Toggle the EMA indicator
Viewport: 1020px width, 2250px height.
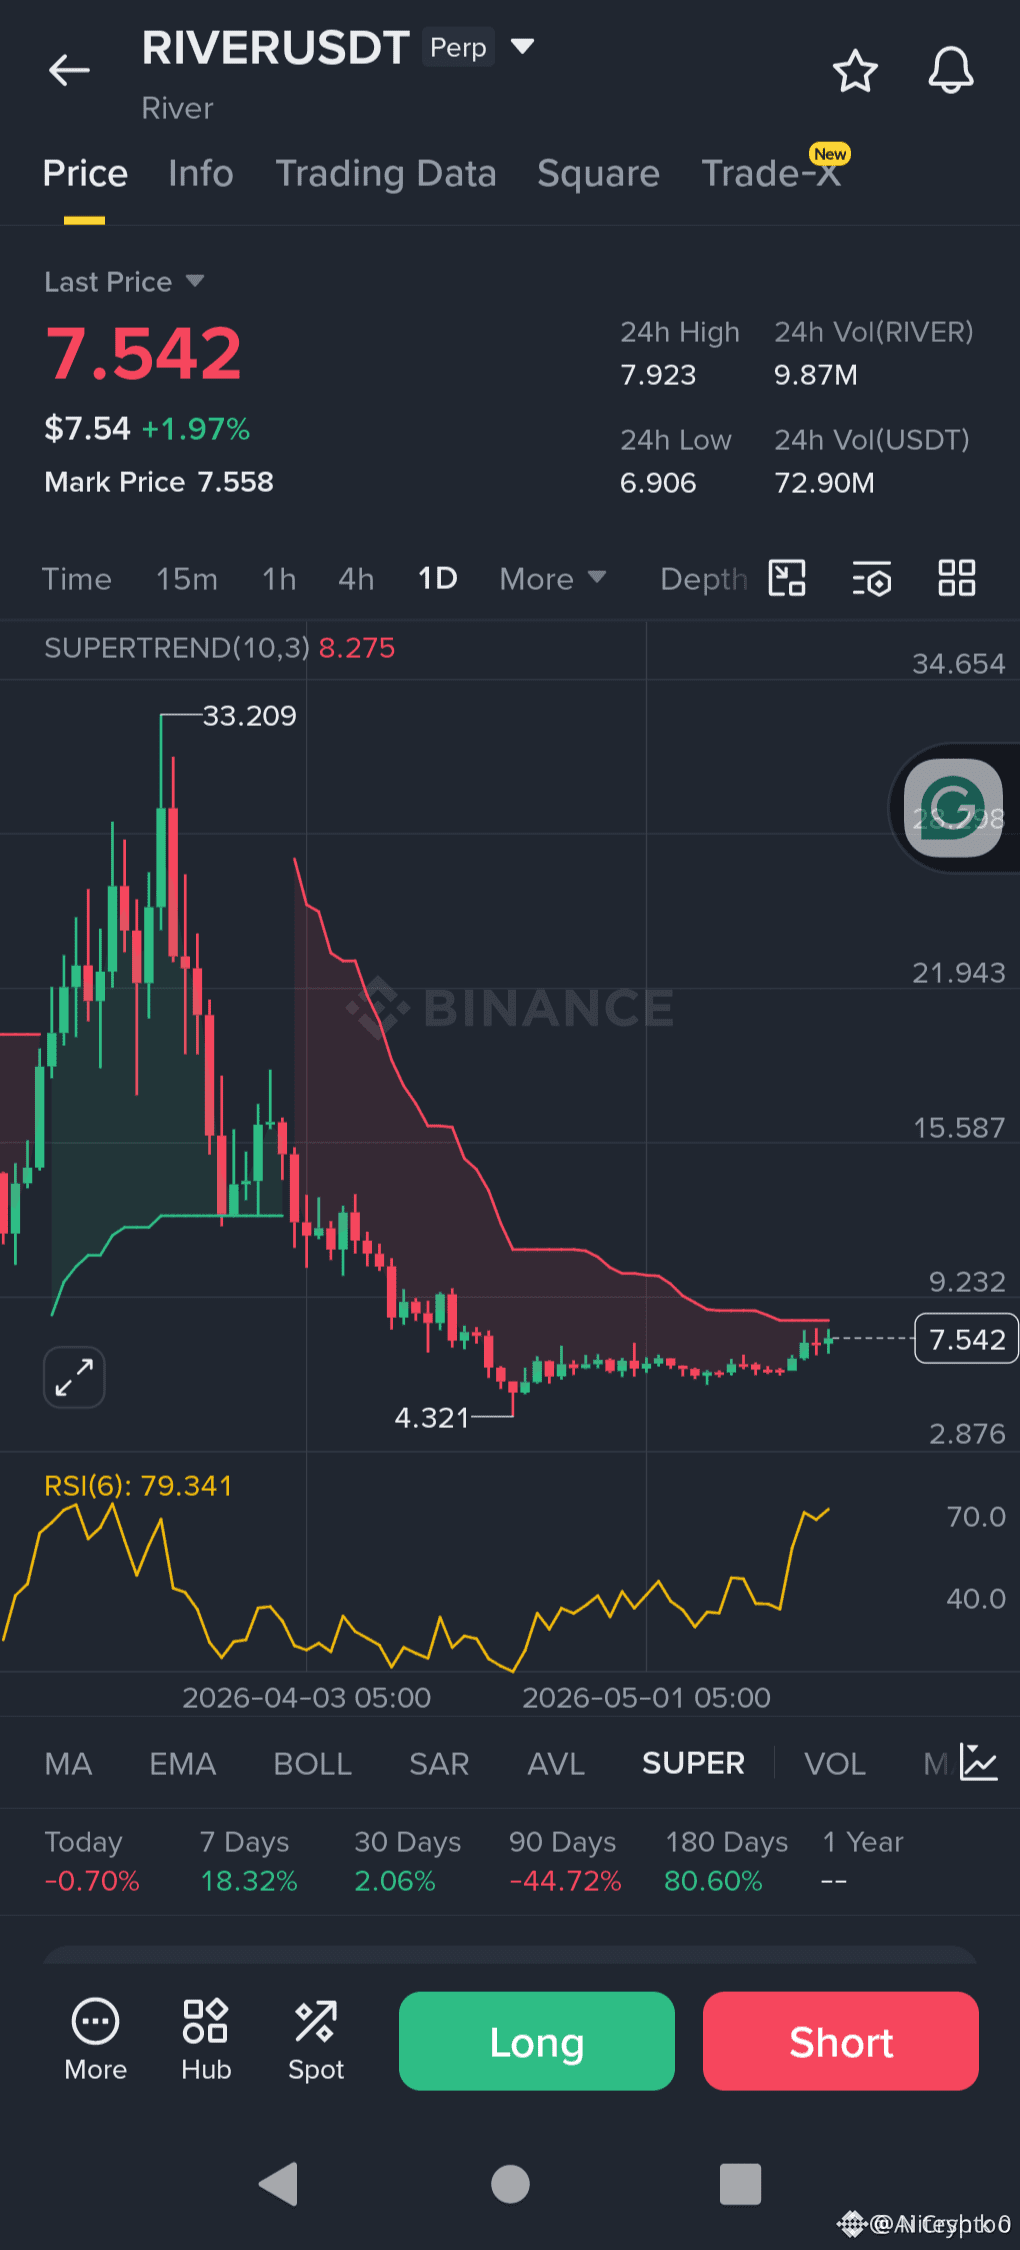pyautogui.click(x=183, y=1764)
